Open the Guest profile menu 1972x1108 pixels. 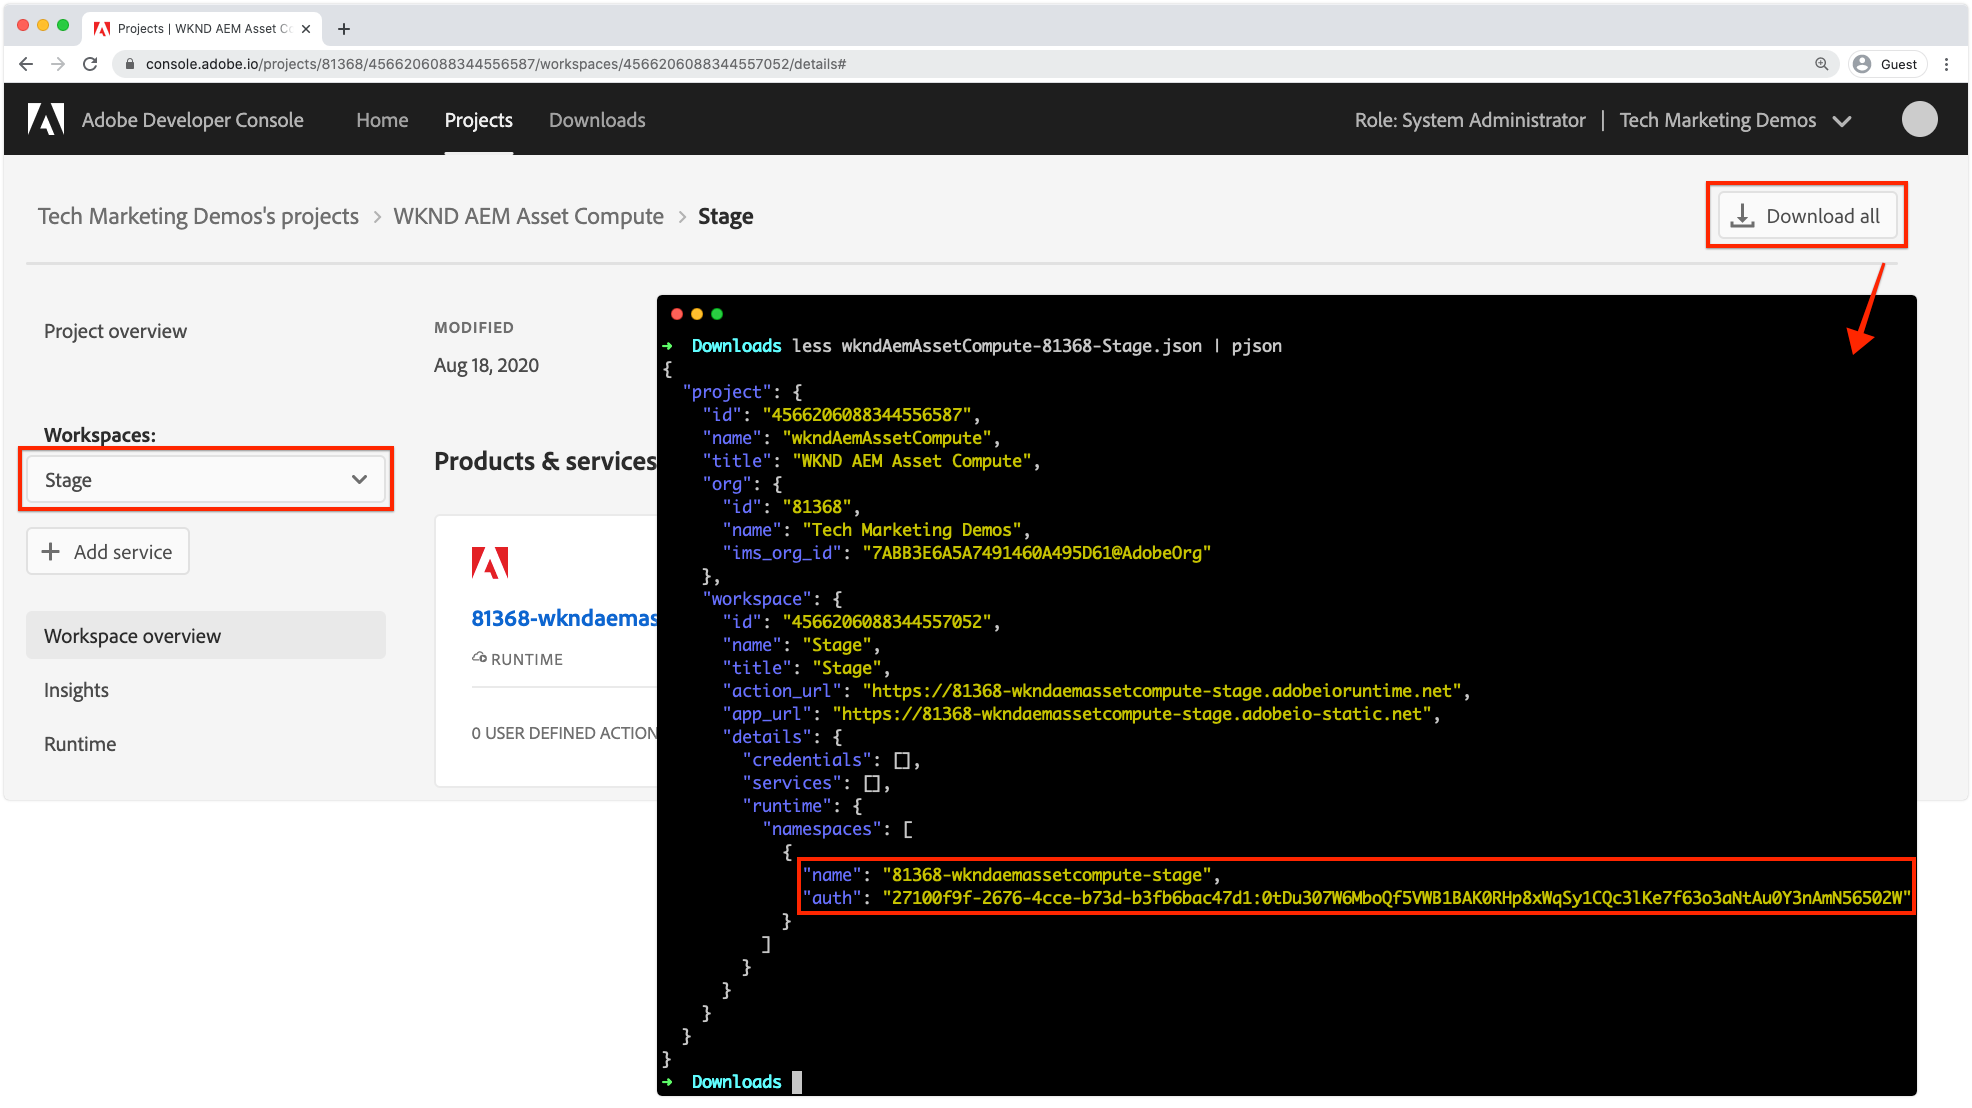coord(1886,64)
